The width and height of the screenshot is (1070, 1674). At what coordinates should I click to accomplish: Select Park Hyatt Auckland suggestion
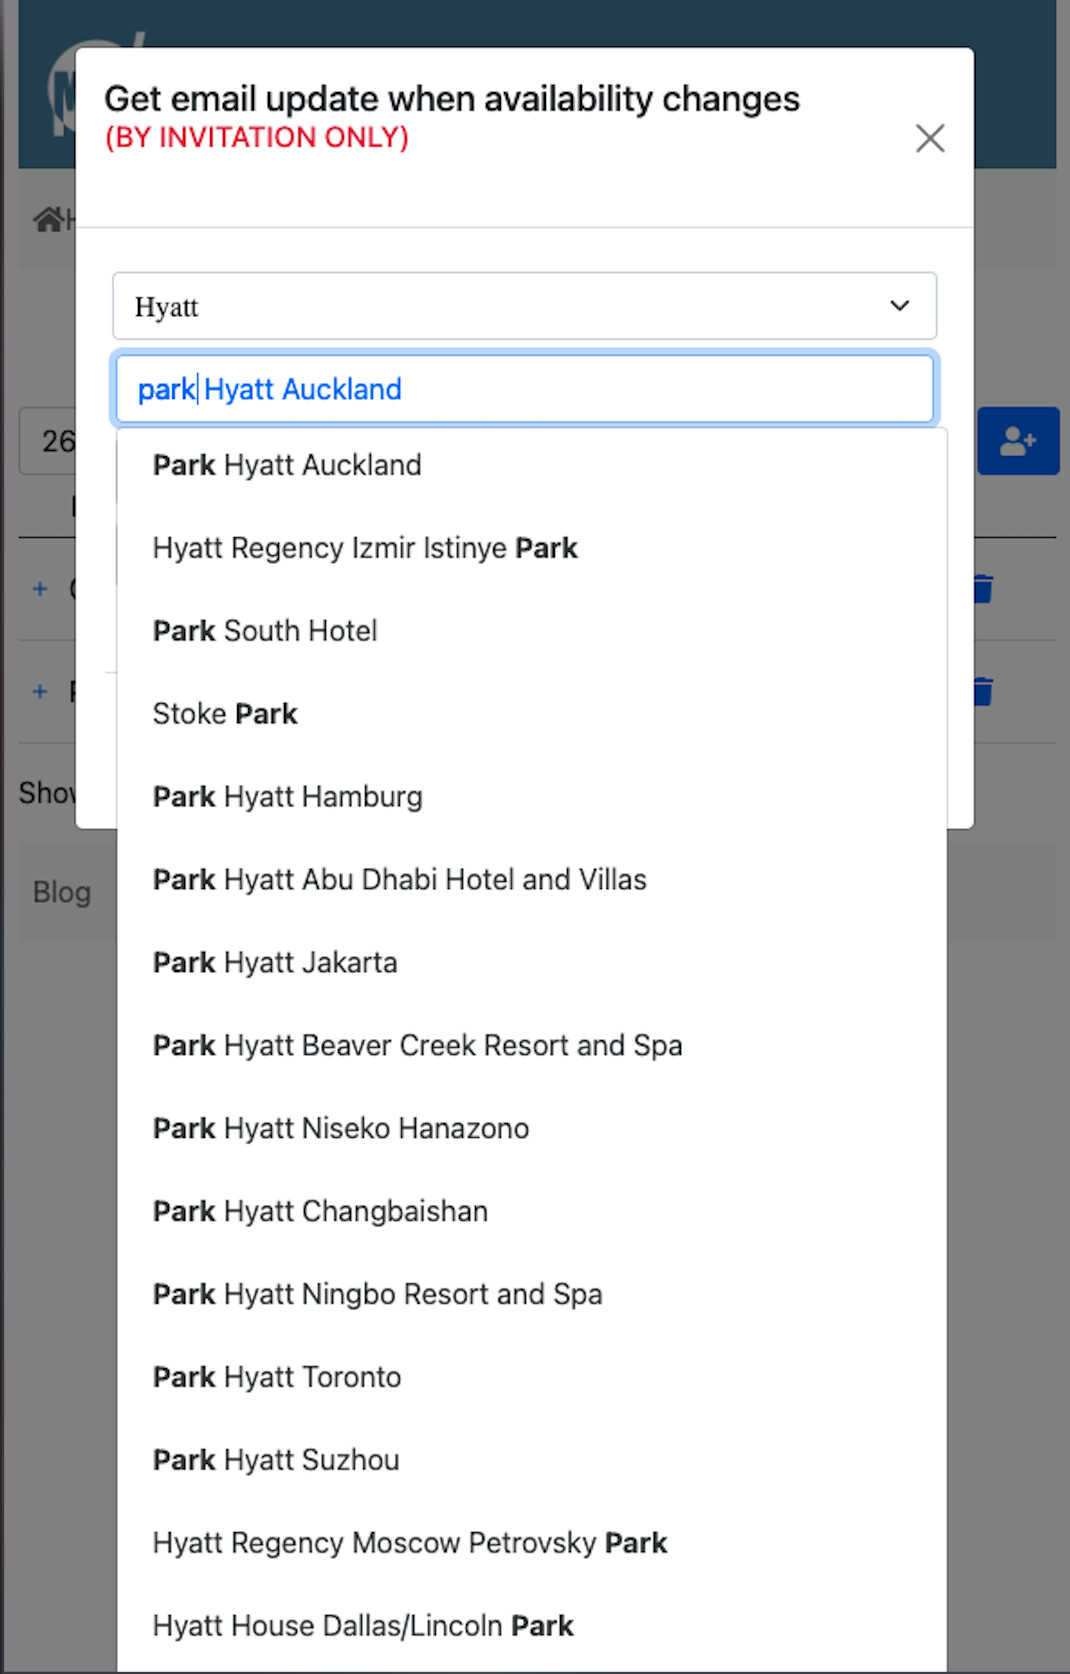click(x=531, y=465)
